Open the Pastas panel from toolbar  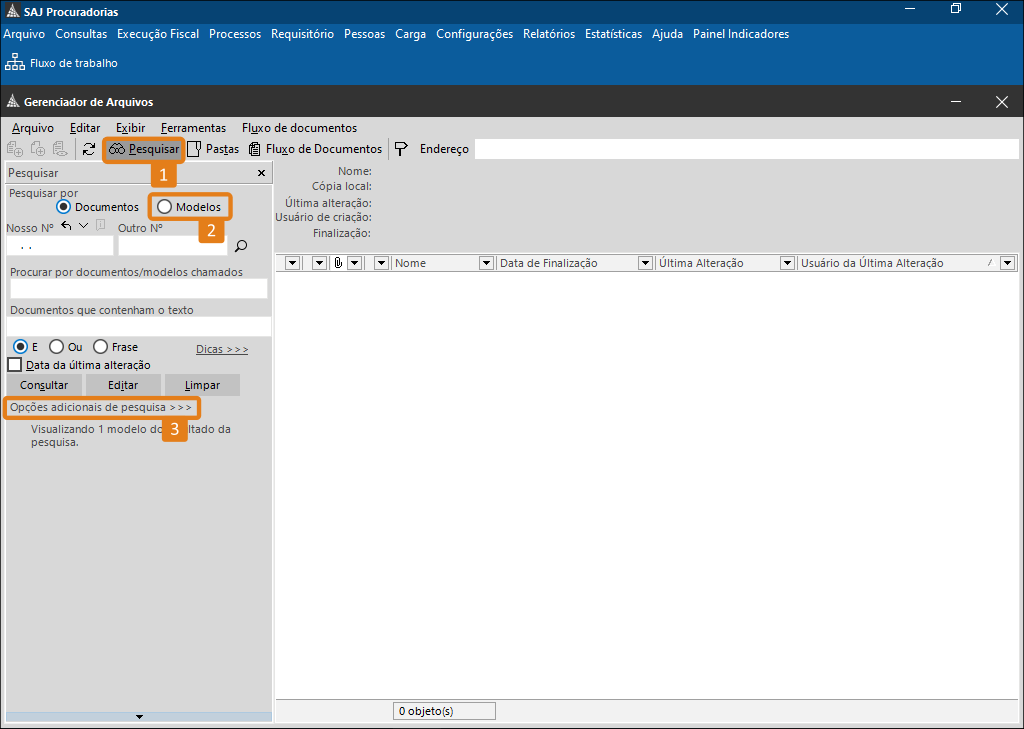pos(213,149)
